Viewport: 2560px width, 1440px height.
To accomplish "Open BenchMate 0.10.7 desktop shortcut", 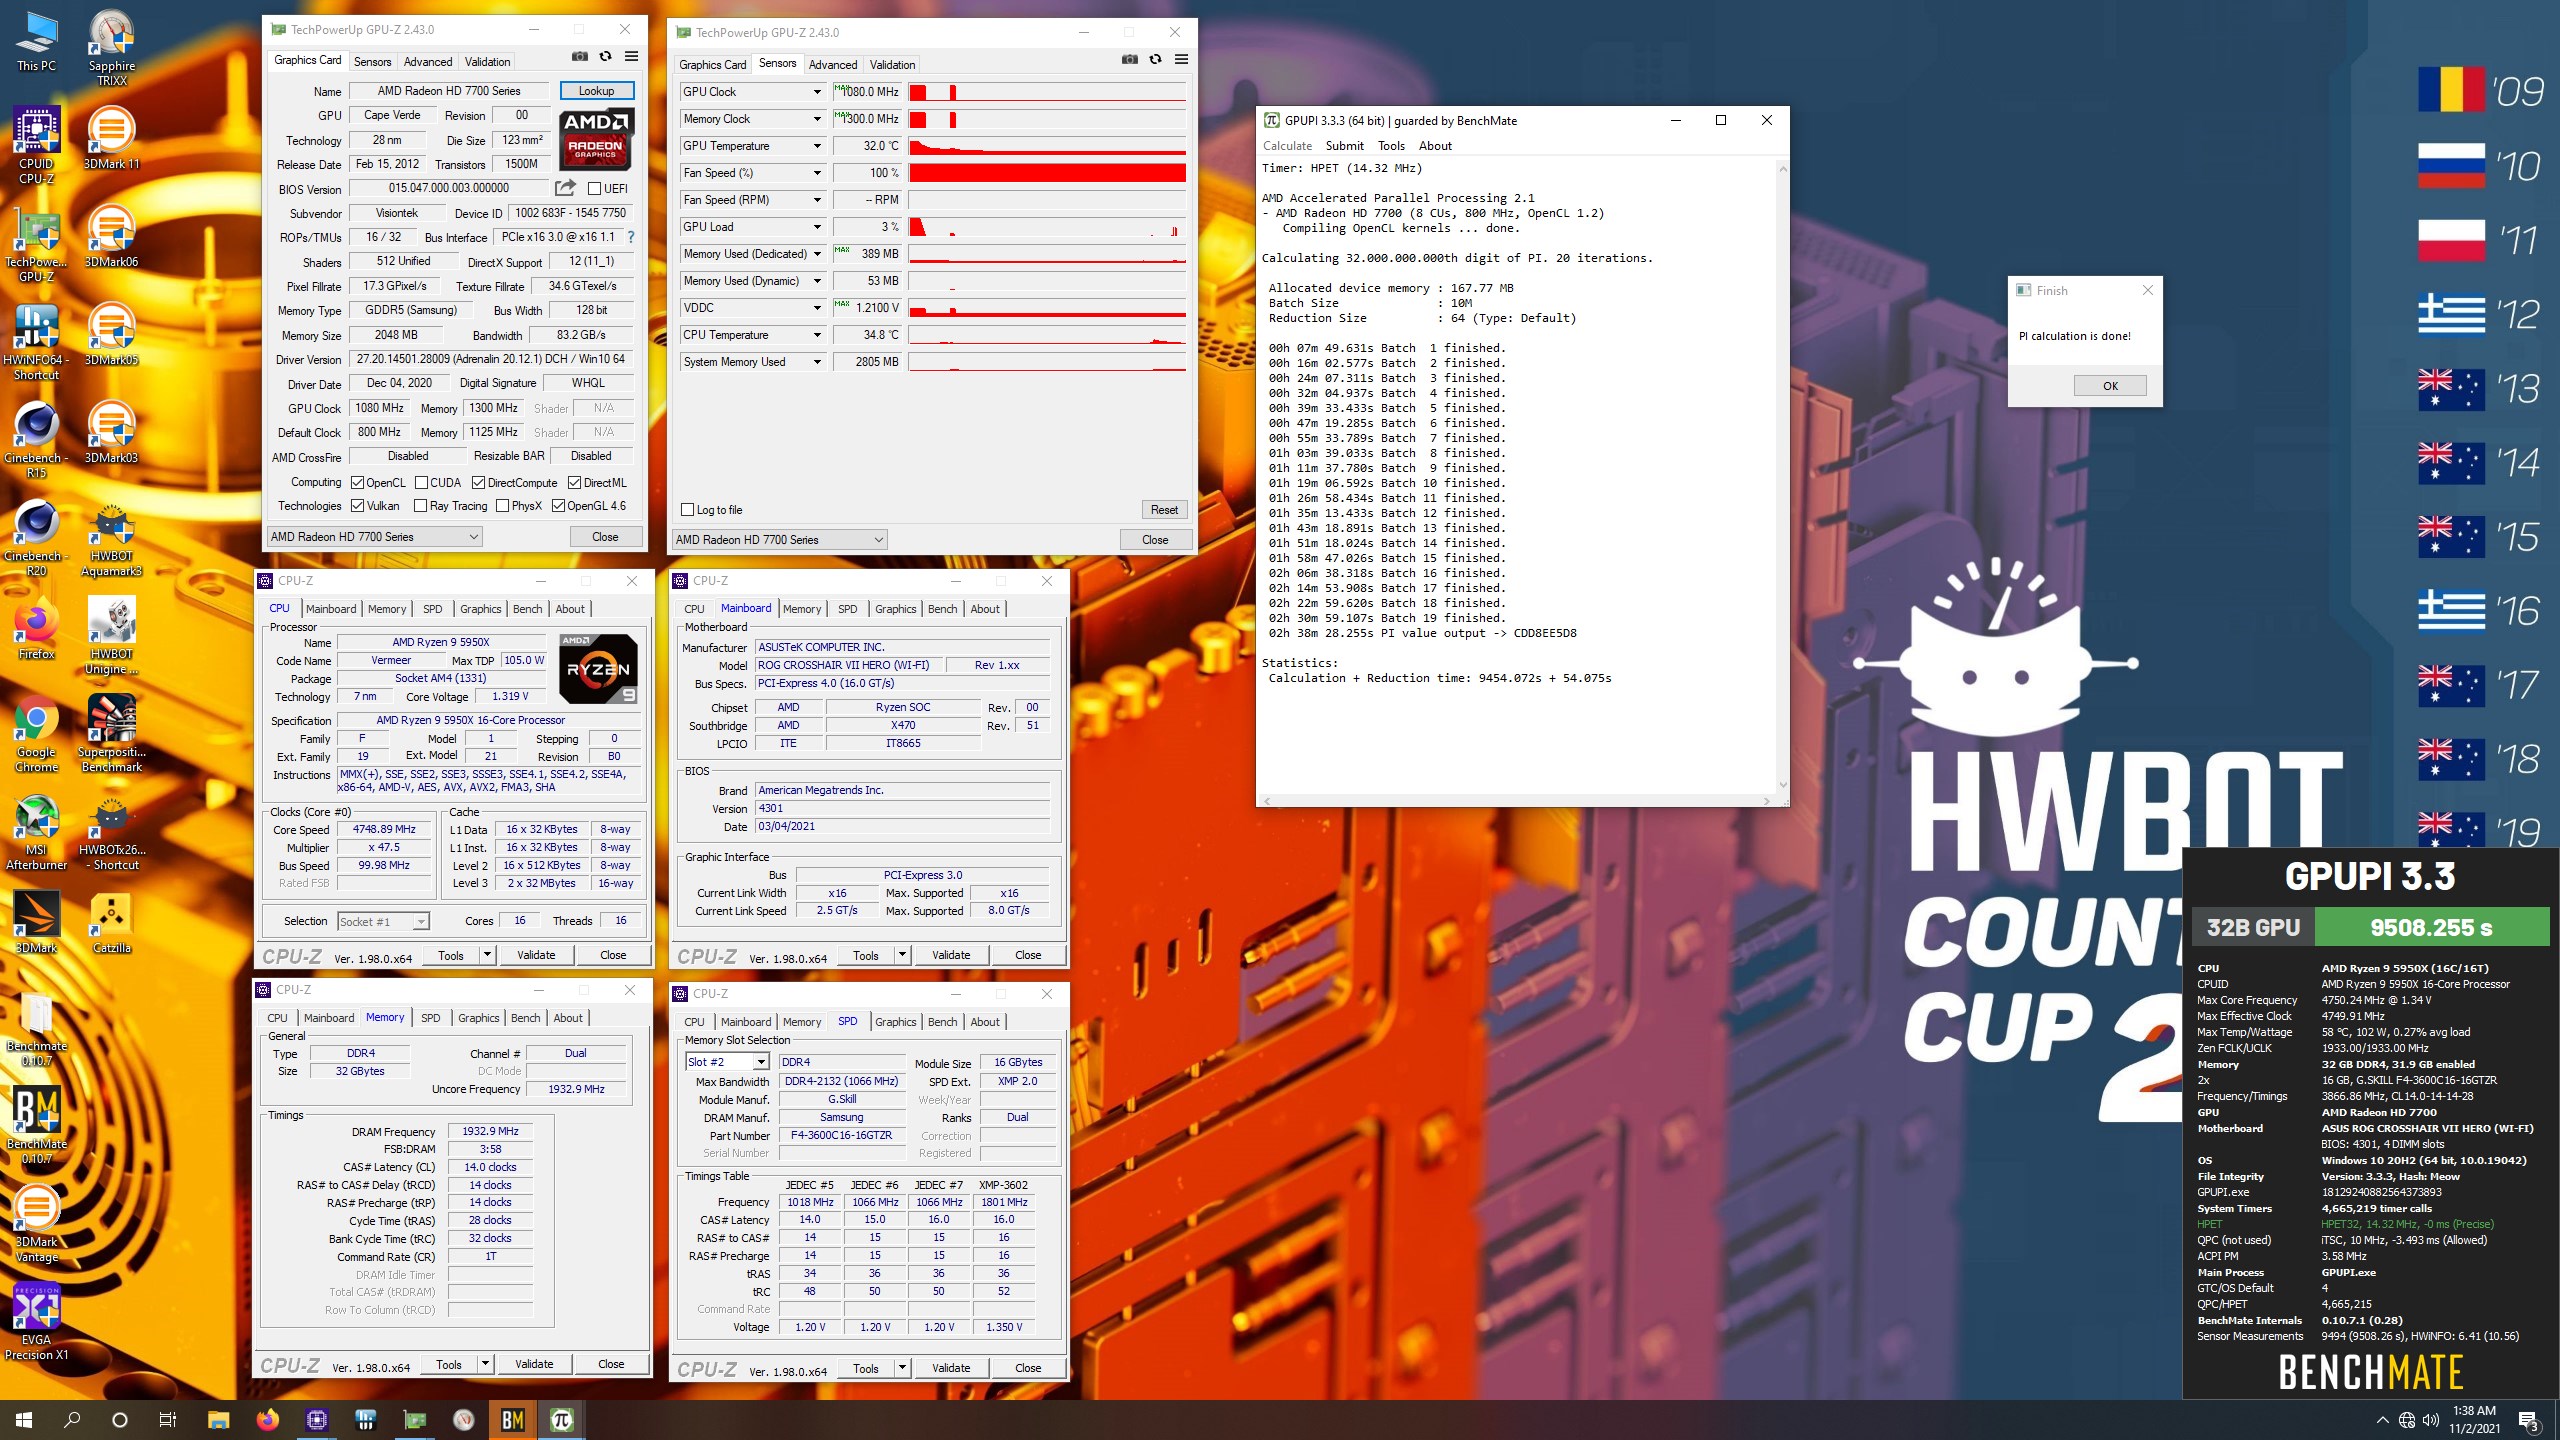I will pyautogui.click(x=37, y=1125).
